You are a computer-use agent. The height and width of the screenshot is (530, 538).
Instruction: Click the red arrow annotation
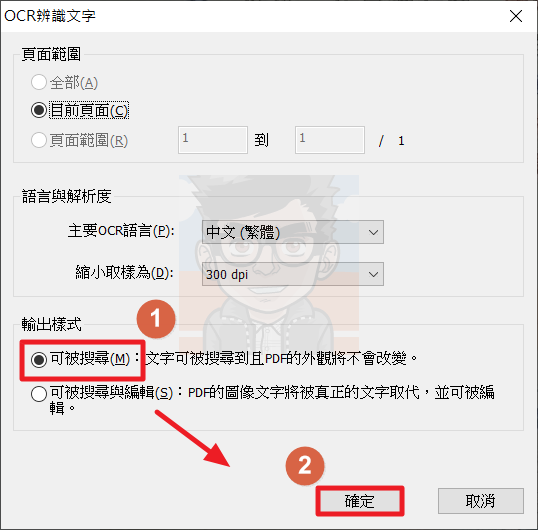(192, 438)
